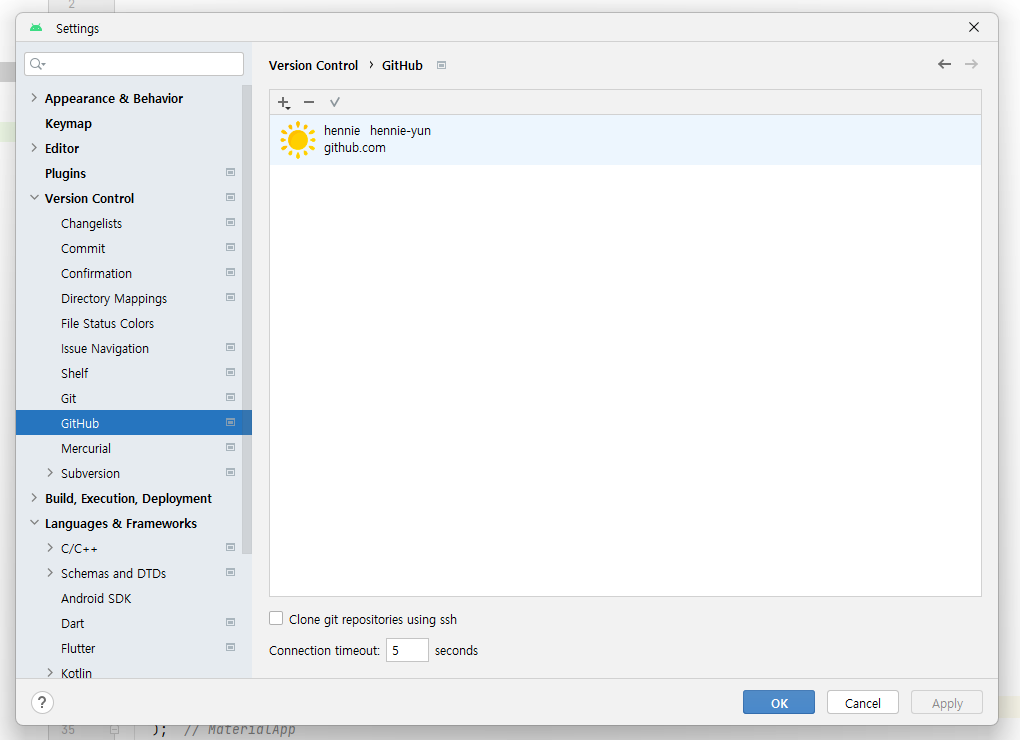The image size is (1020, 740).
Task: Collapse the Version Control section
Action: click(x=34, y=198)
